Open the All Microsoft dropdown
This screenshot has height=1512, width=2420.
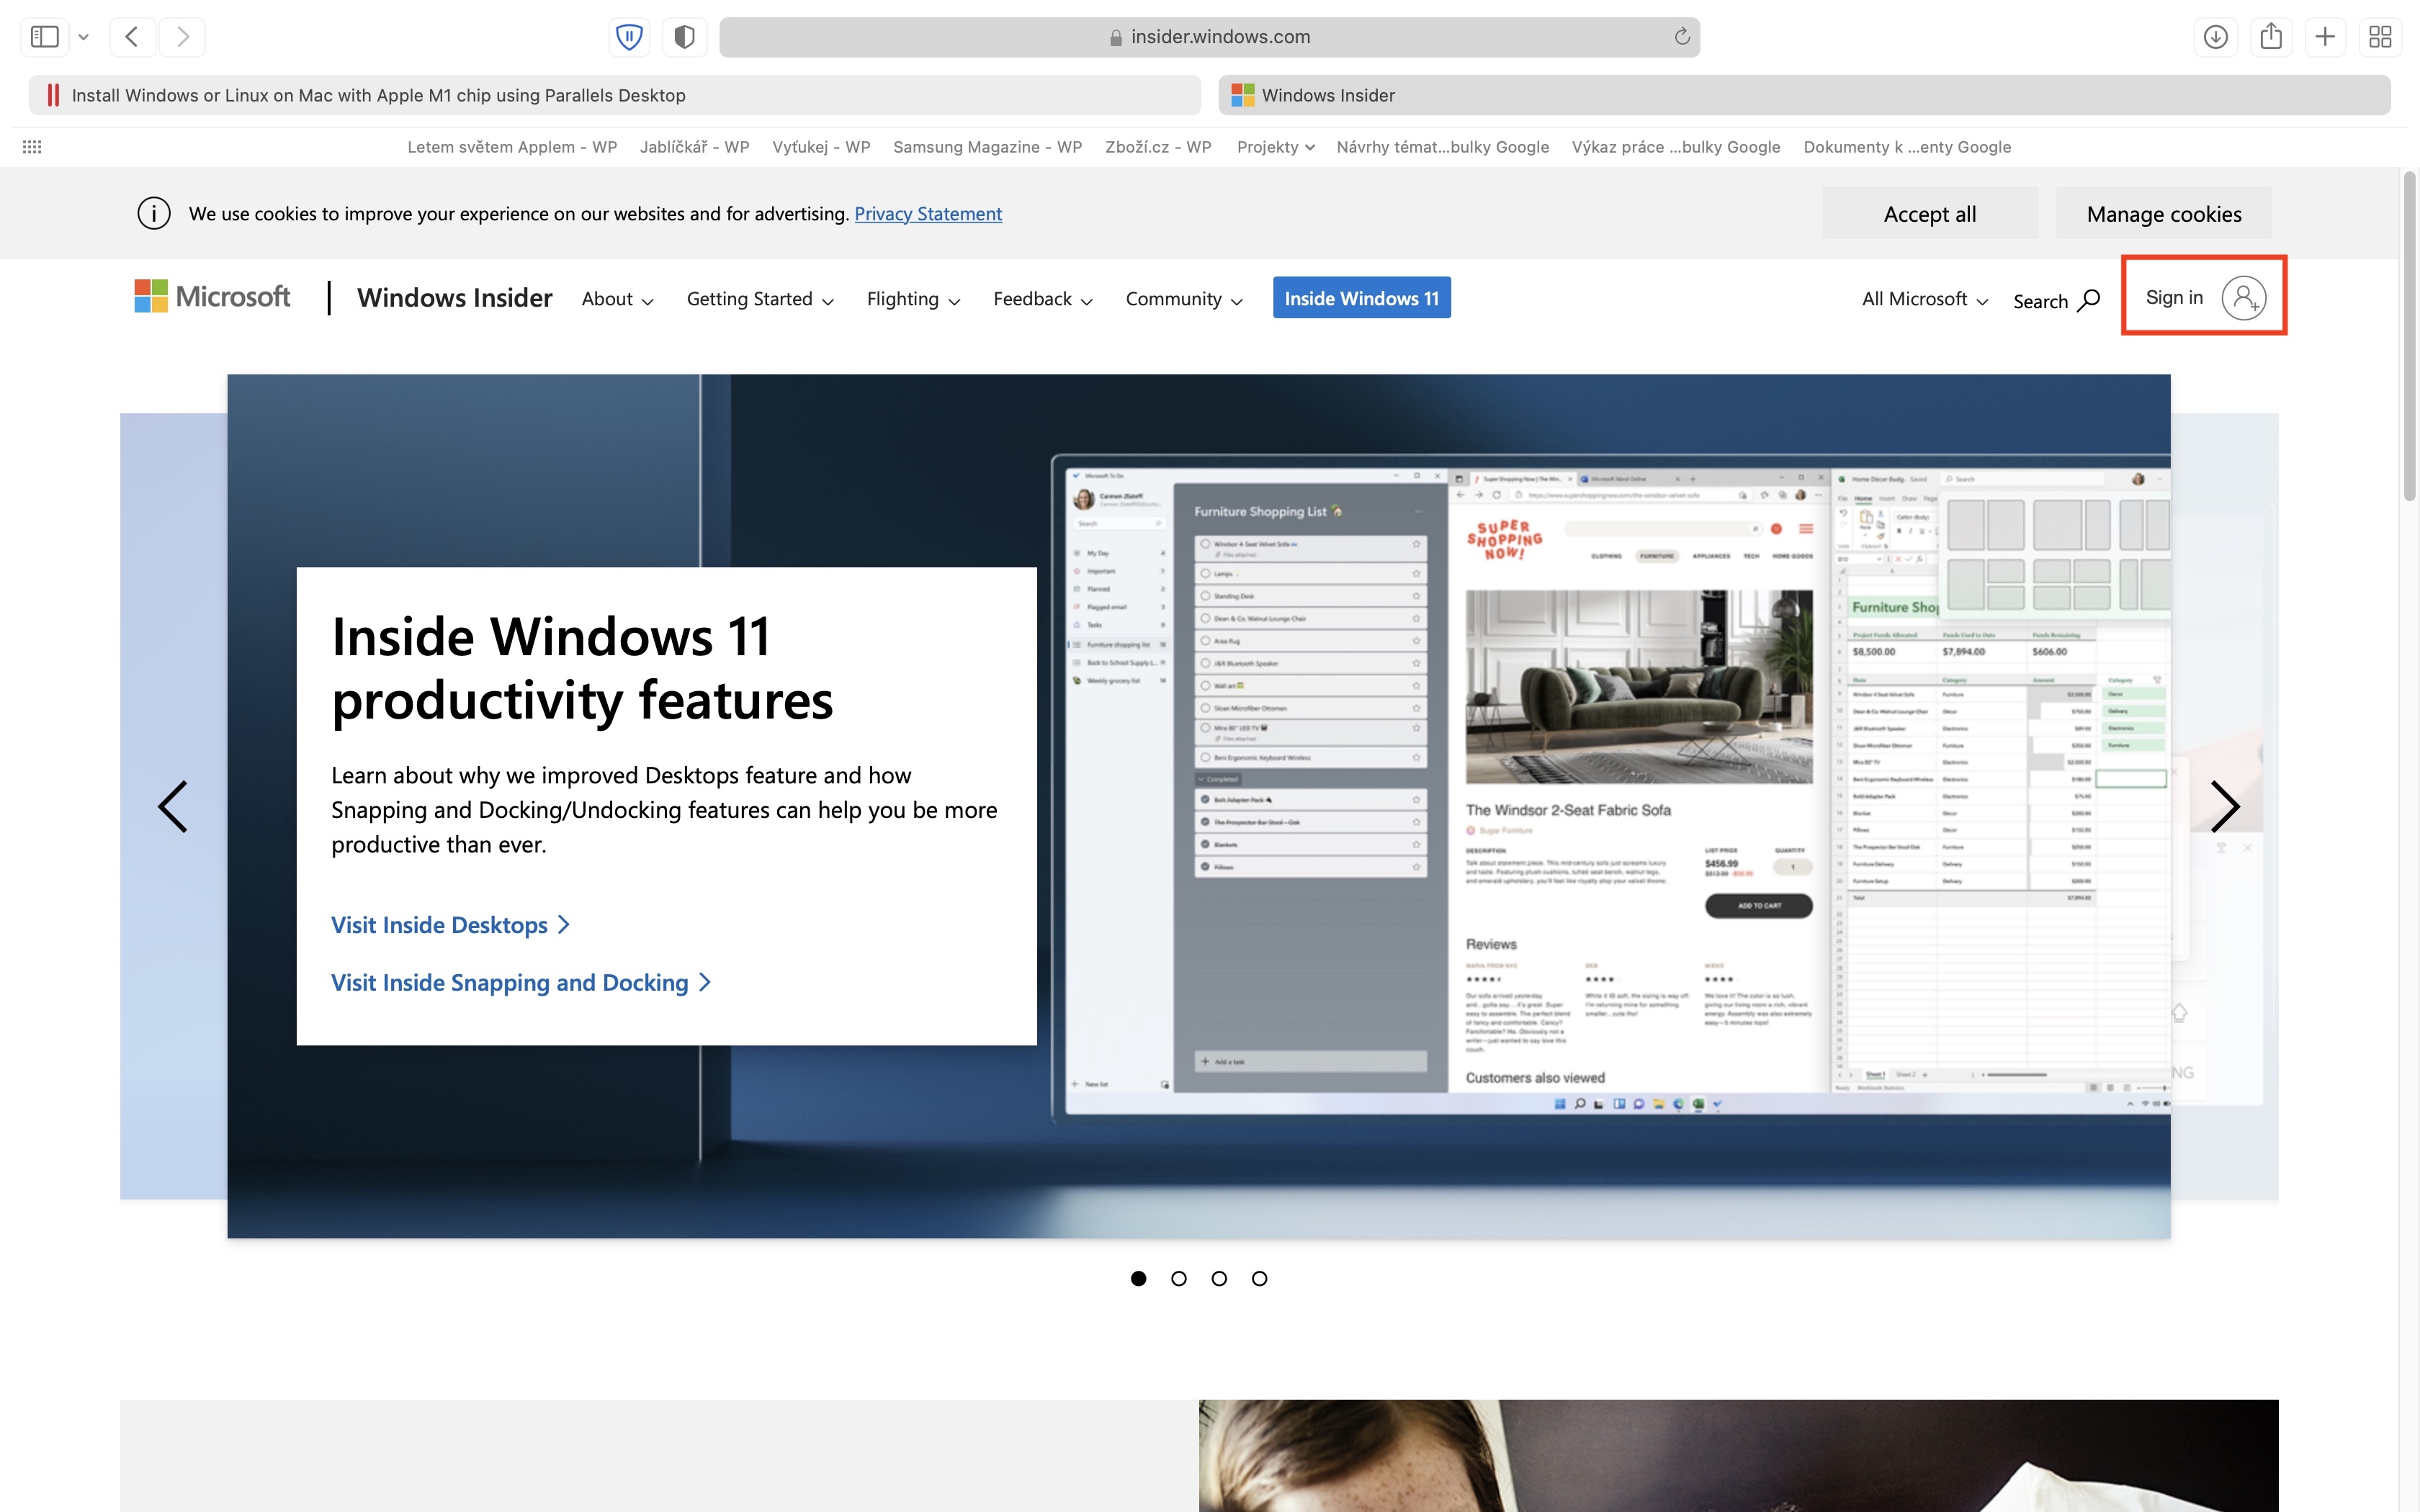pos(1924,299)
